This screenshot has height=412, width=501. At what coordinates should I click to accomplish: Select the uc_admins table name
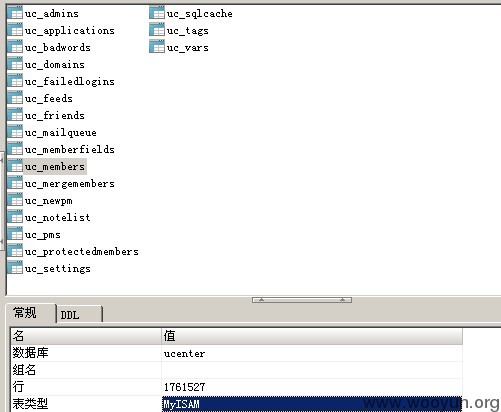coord(52,14)
